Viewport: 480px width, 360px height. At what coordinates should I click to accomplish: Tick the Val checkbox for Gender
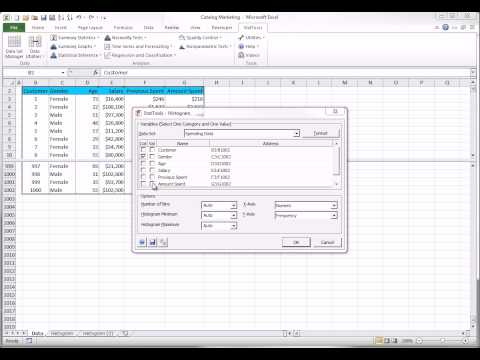coord(152,156)
